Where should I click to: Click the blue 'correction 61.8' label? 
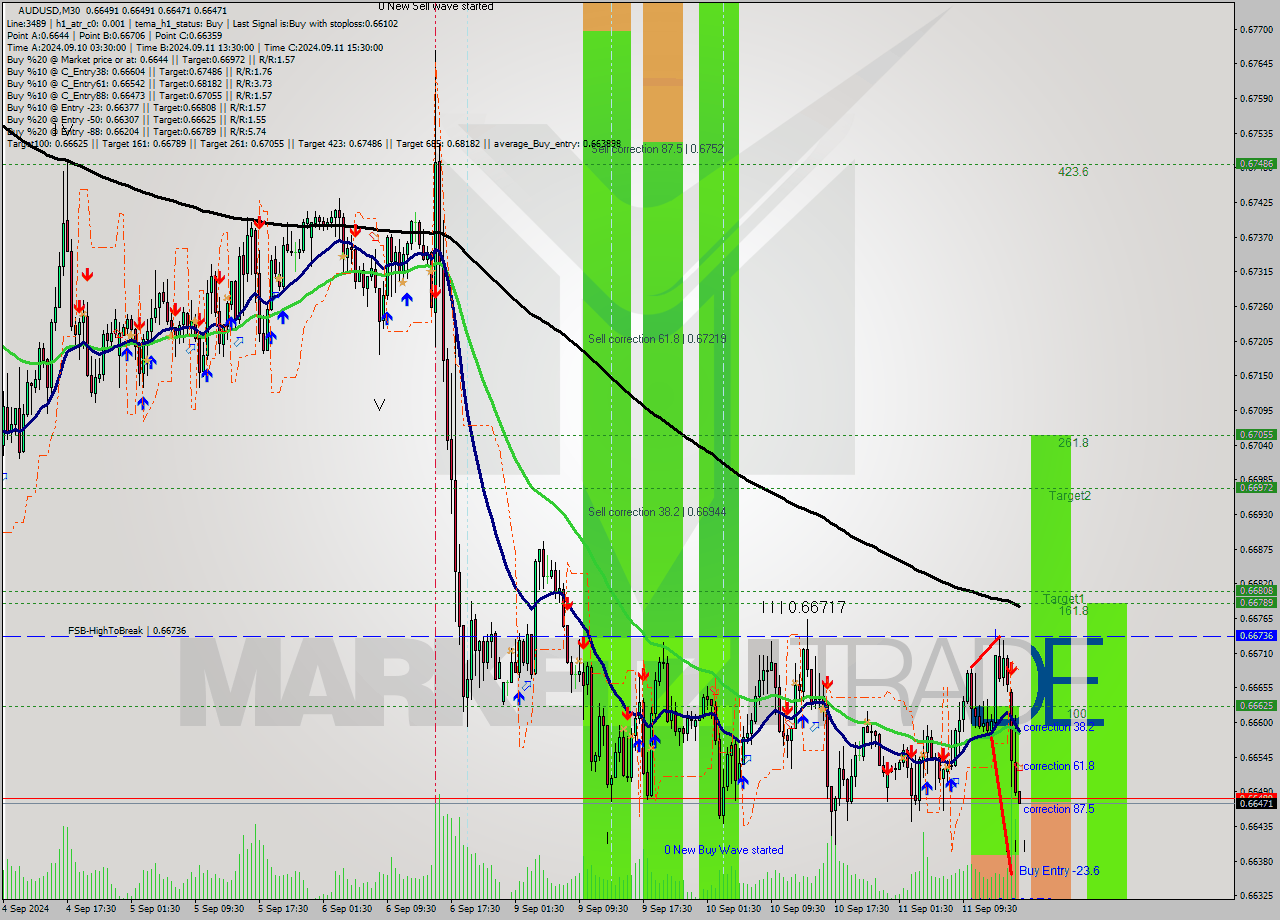[1059, 766]
